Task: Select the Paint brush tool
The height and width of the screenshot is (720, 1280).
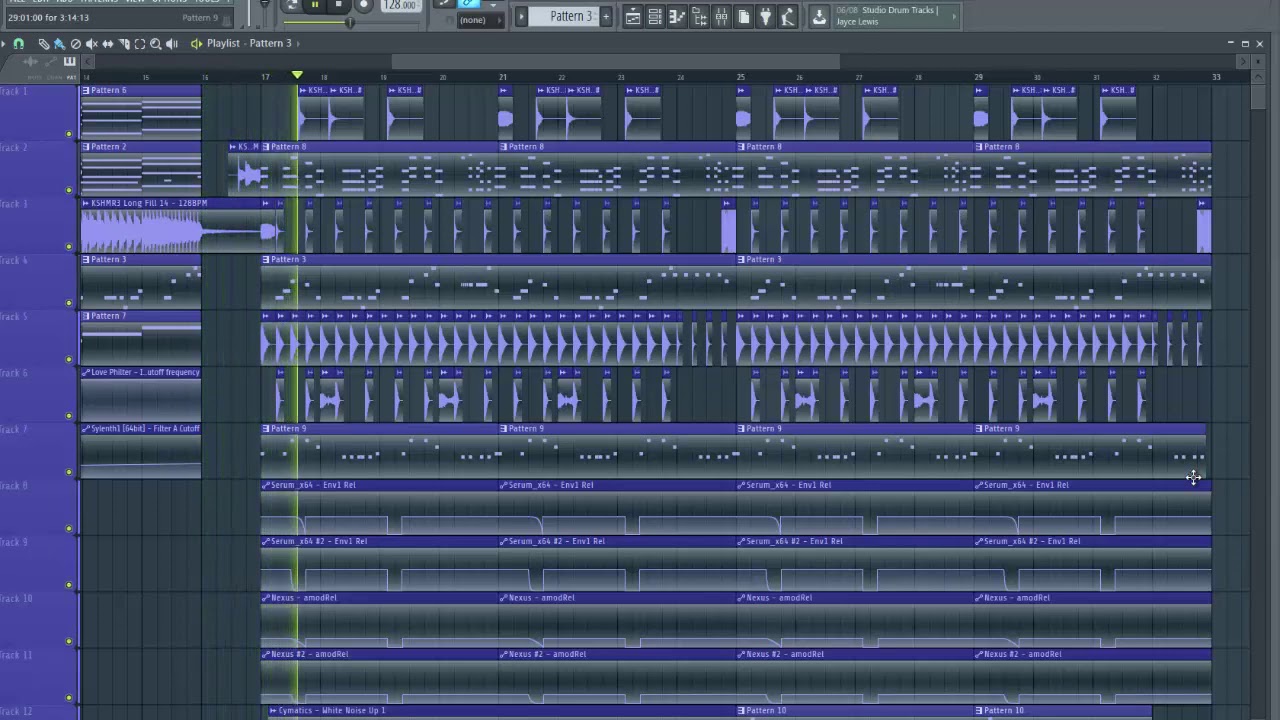Action: click(59, 43)
